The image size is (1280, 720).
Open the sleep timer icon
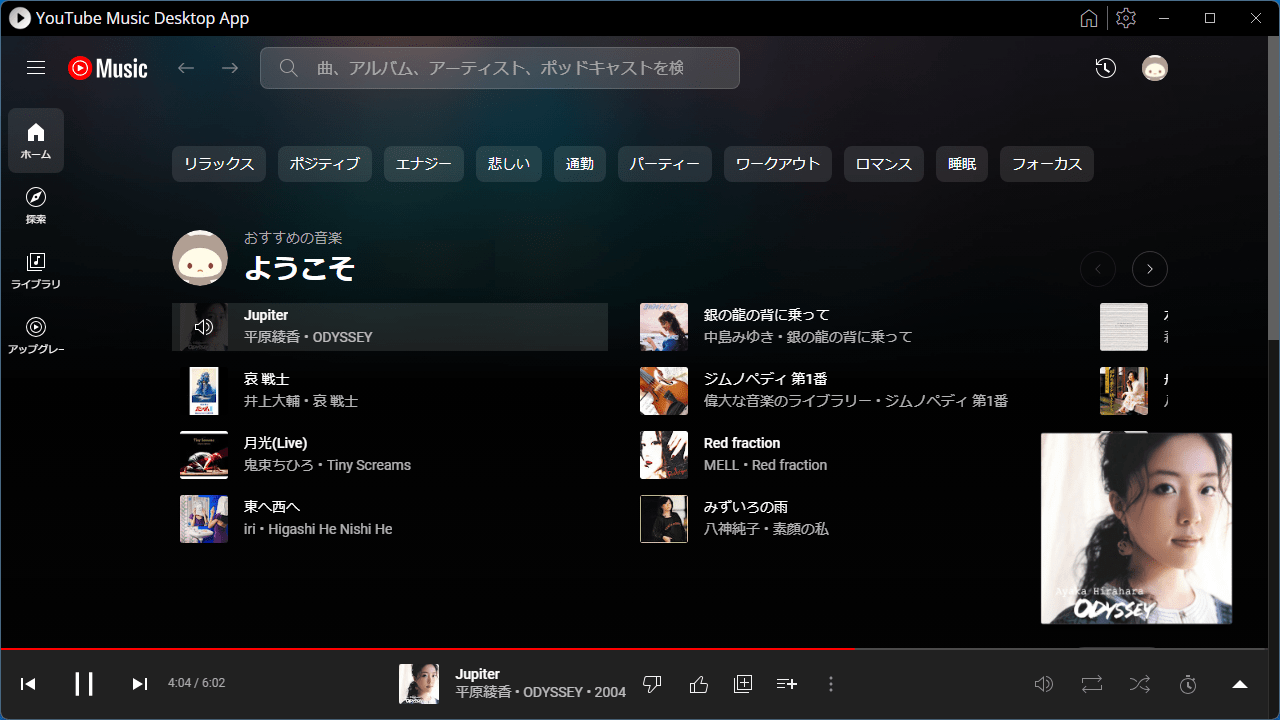(1188, 684)
